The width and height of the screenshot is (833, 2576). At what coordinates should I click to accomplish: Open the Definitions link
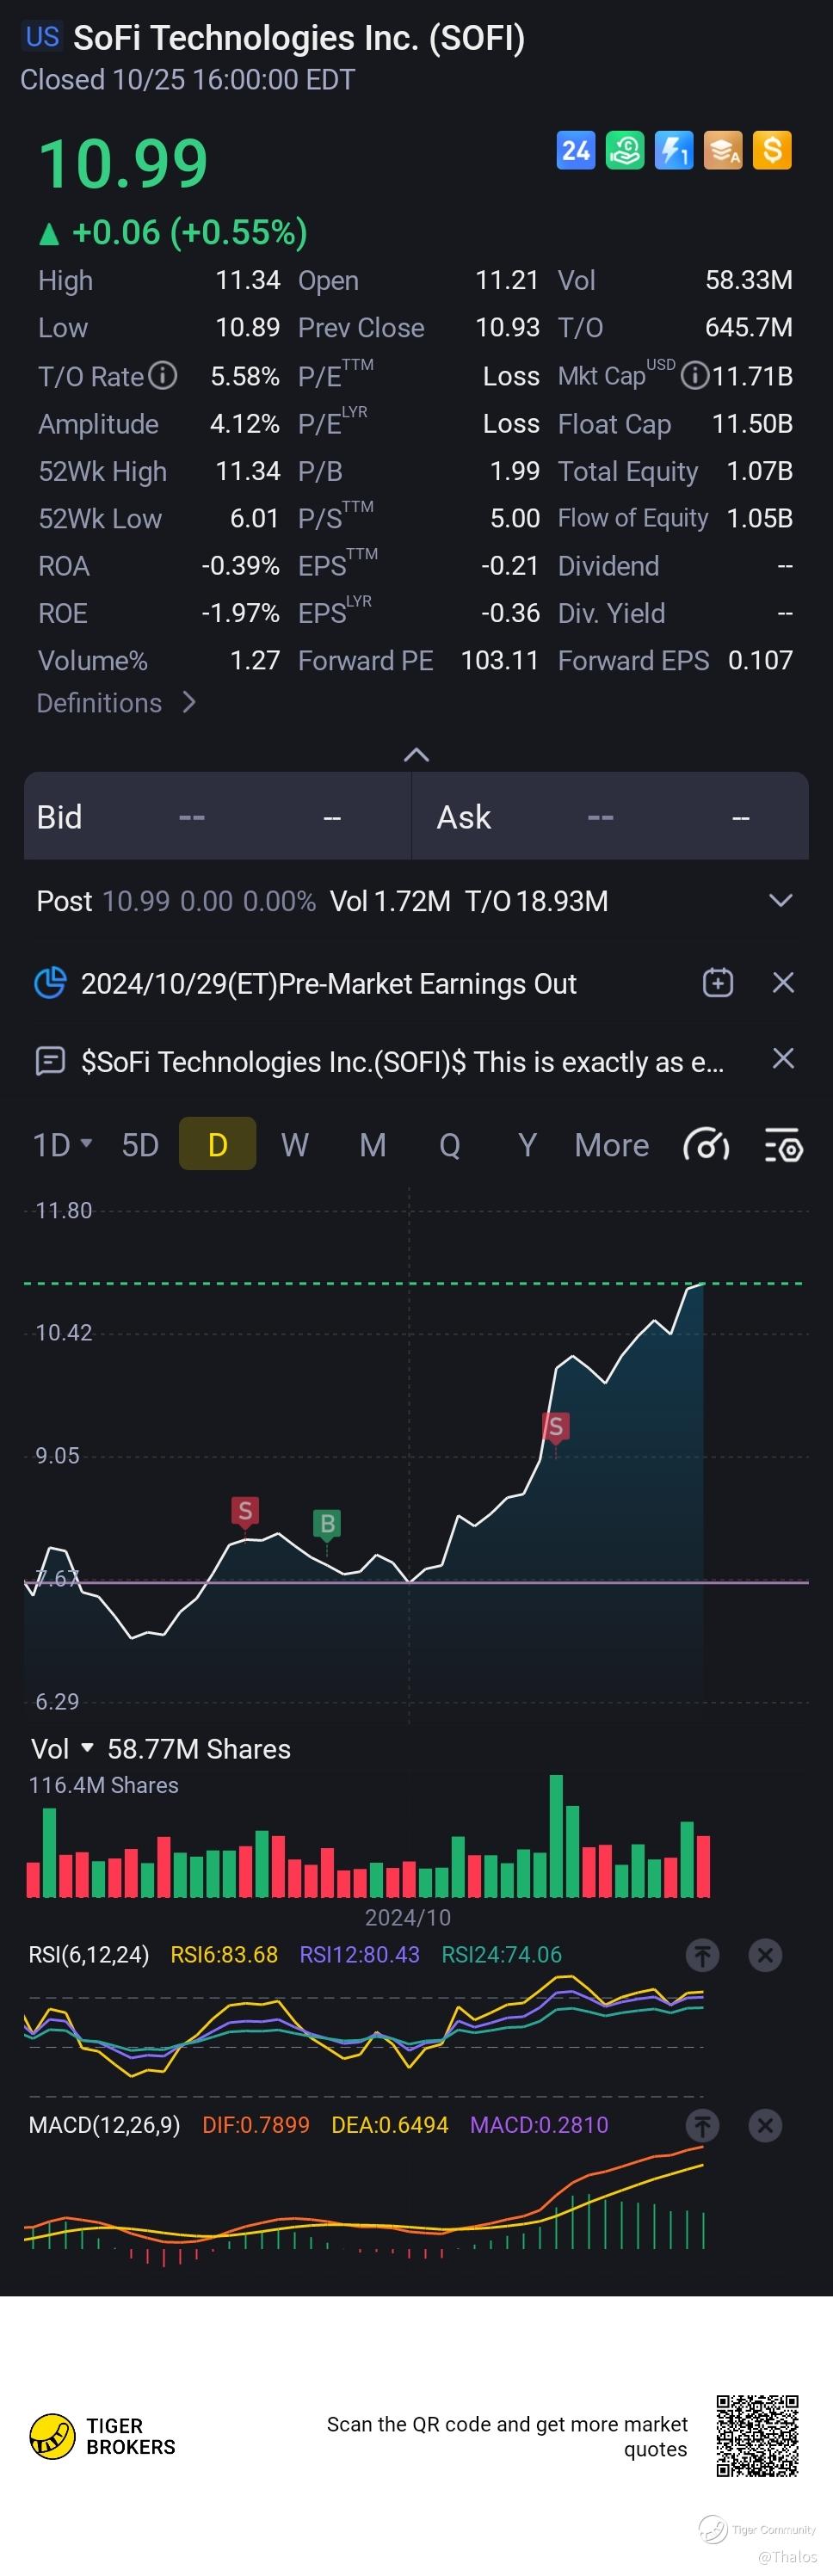pos(115,703)
